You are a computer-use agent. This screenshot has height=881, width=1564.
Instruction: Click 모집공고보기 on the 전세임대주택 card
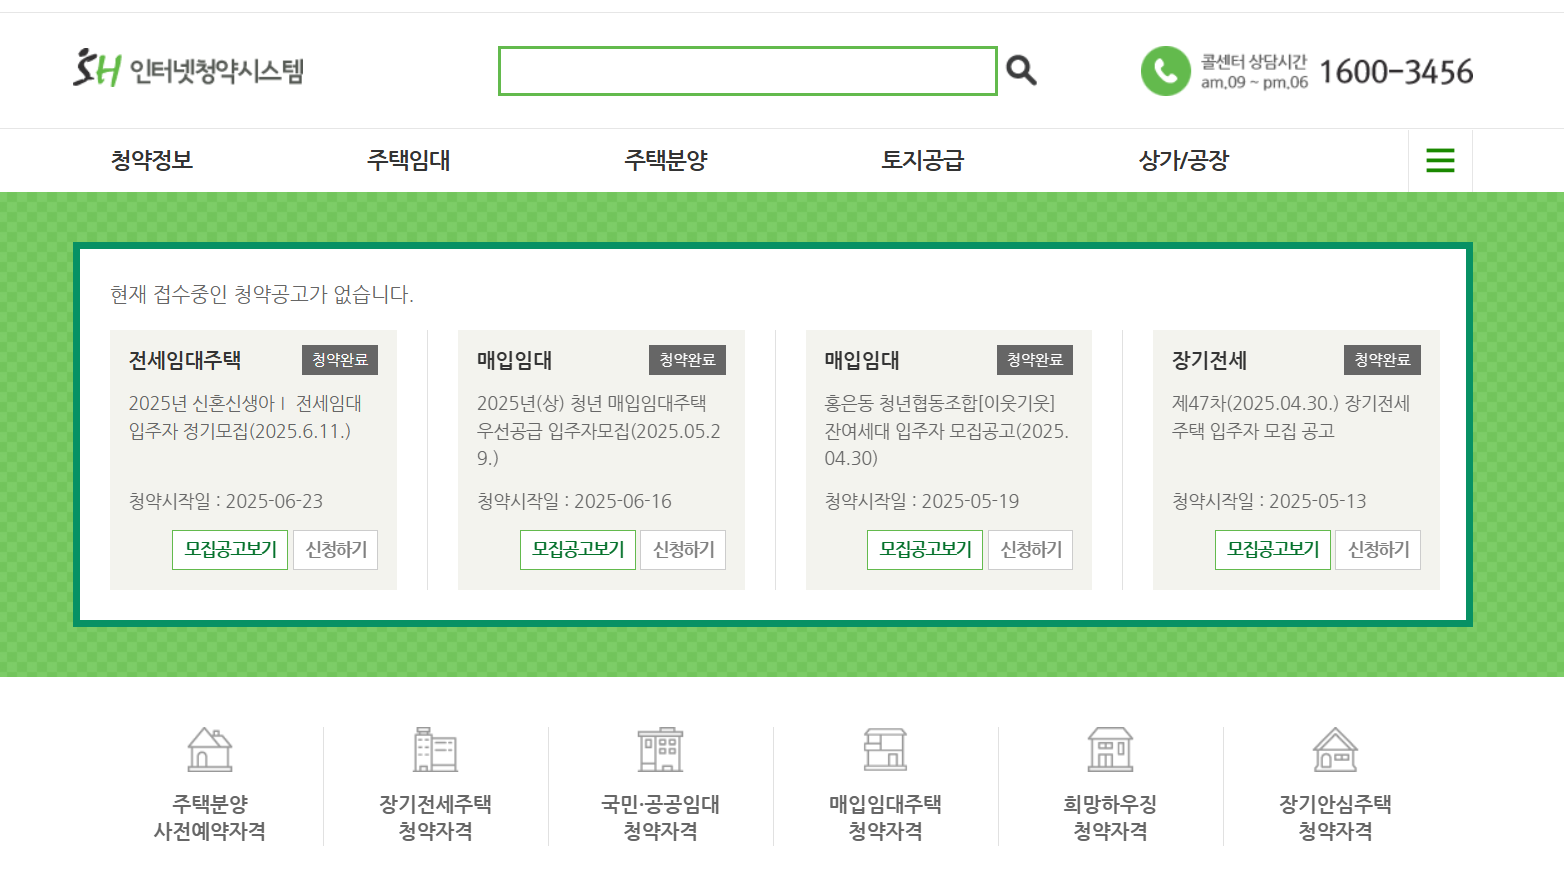[229, 549]
